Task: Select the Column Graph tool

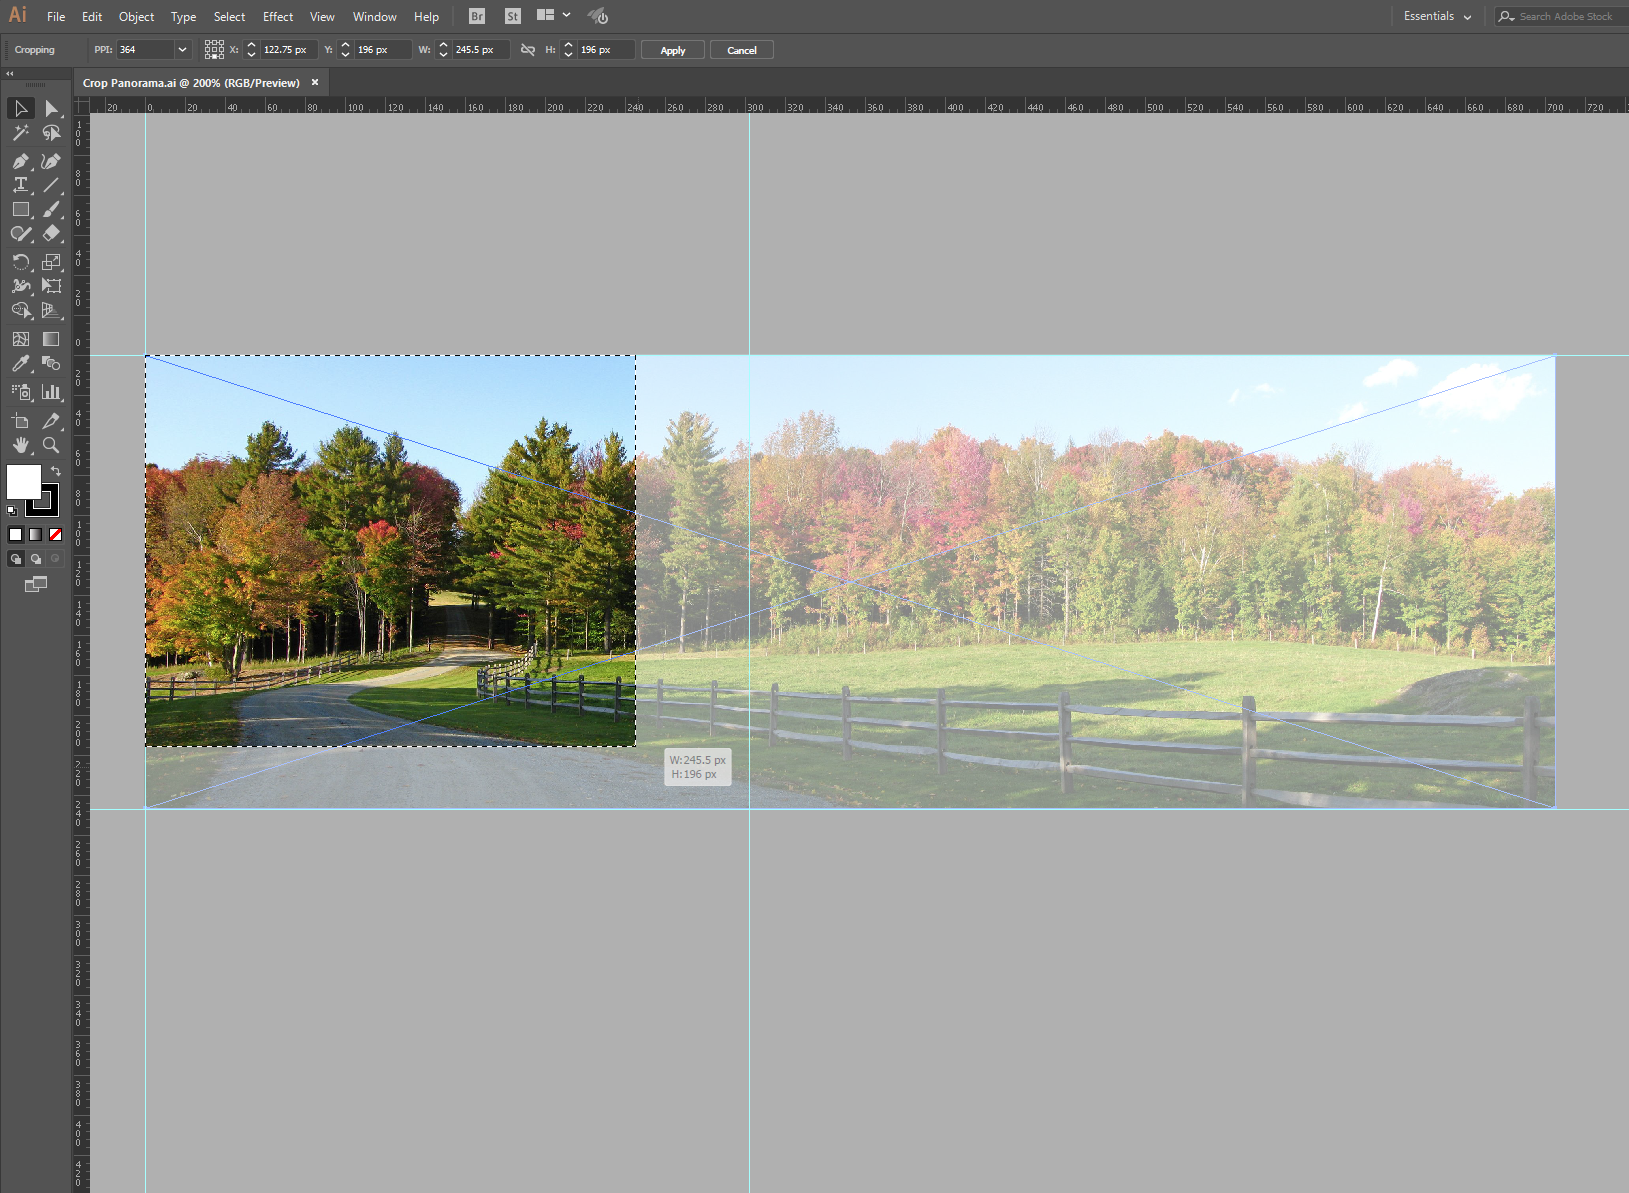Action: [x=52, y=392]
